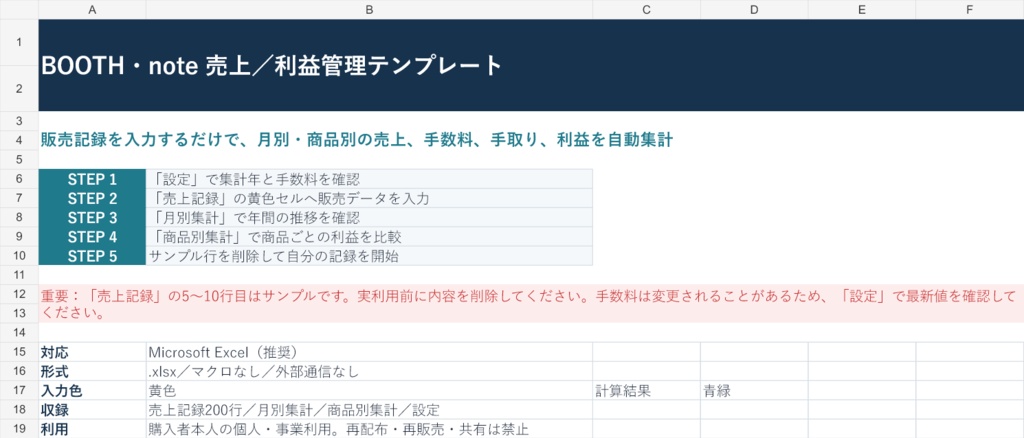
Task: Click the 'STEP 2' cell
Action: pos(92,198)
